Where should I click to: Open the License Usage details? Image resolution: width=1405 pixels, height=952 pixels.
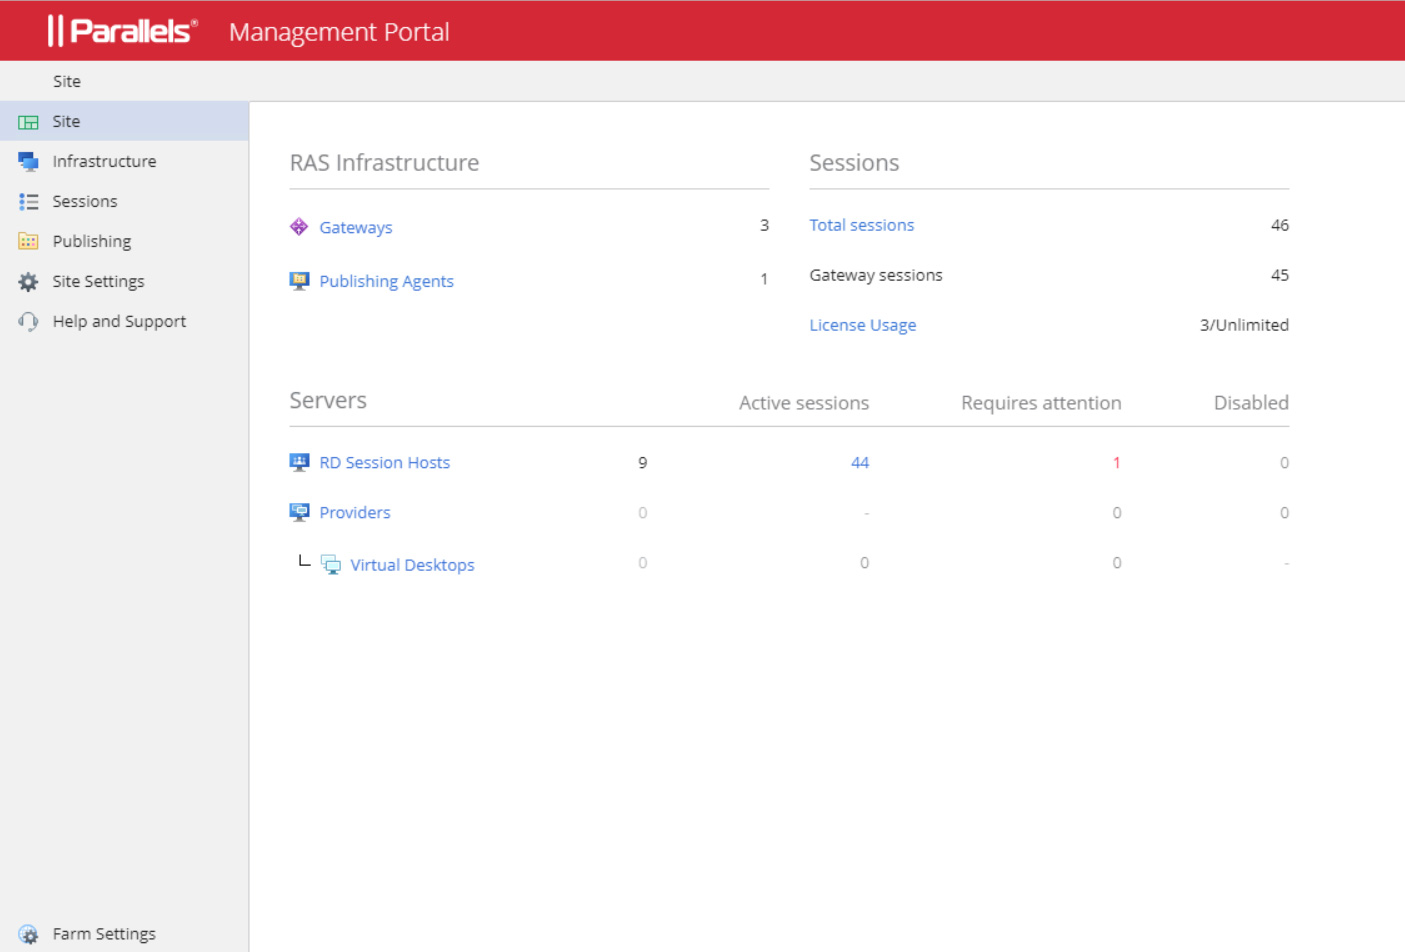pos(862,324)
